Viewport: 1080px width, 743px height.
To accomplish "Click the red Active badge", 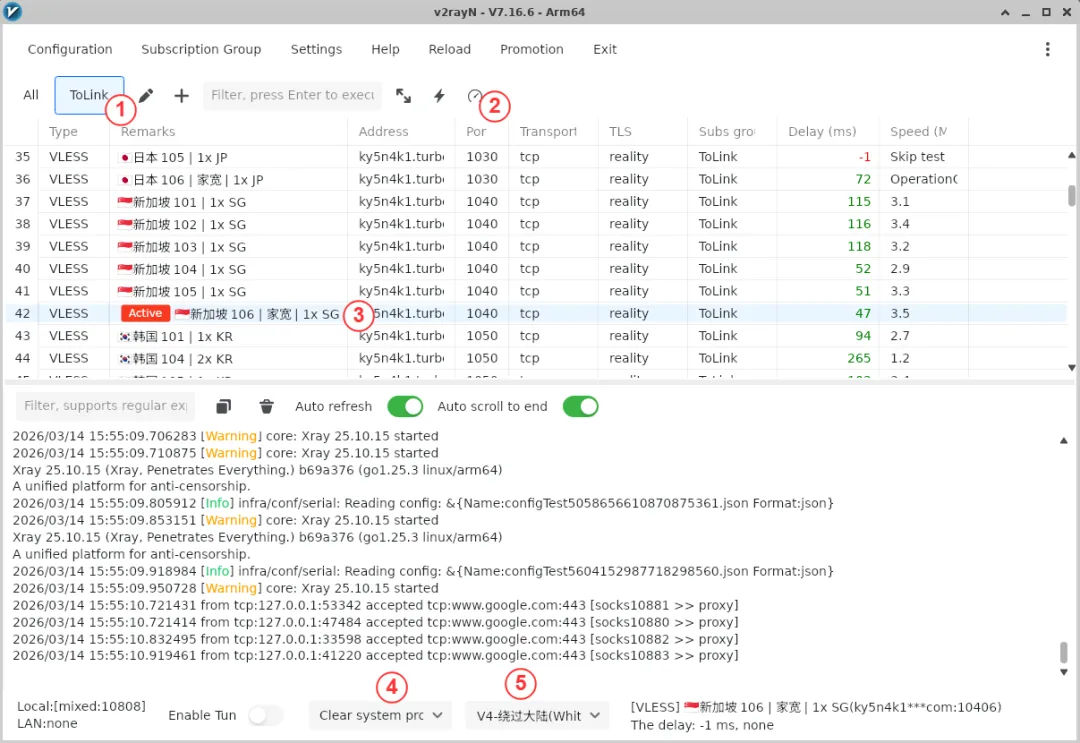I will pyautogui.click(x=145, y=313).
